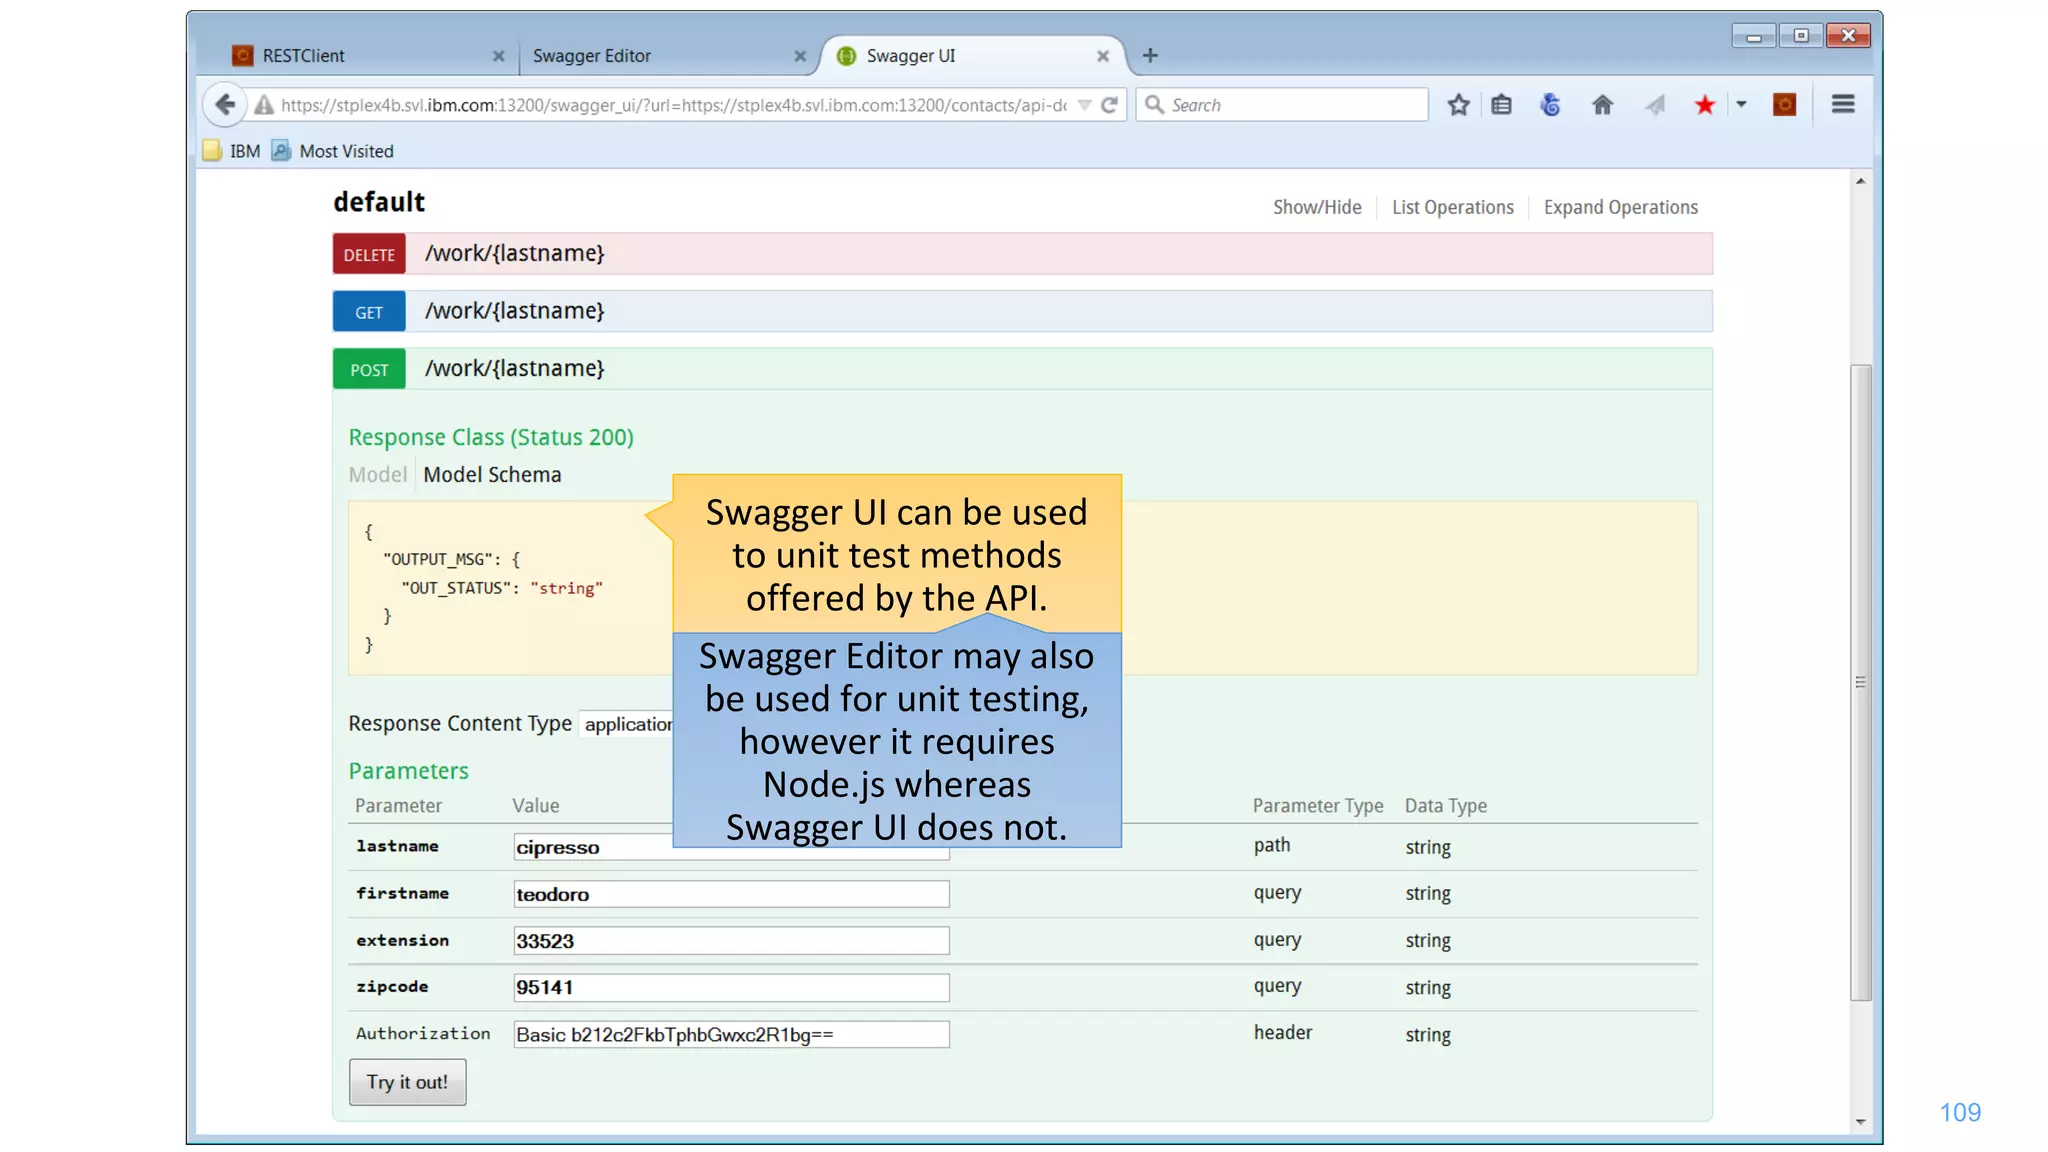Select the Swagger UI tab

pyautogui.click(x=972, y=56)
